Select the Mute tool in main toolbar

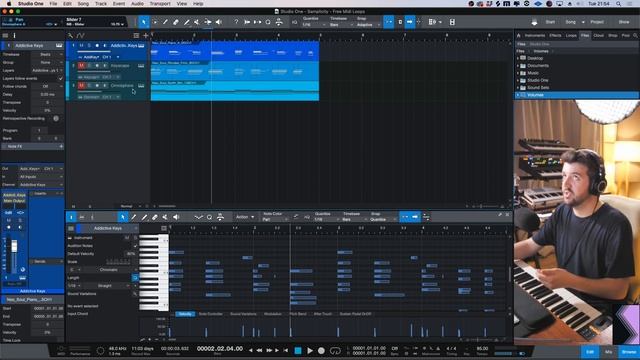click(197, 22)
